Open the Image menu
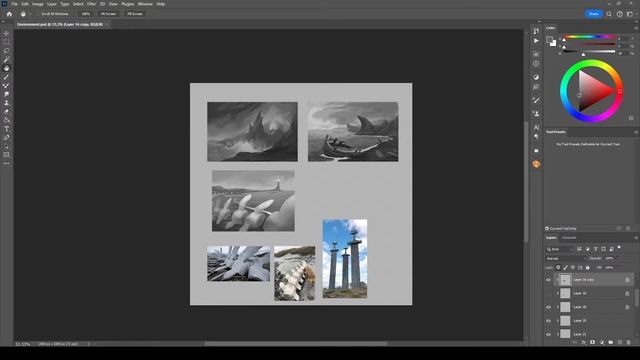 pos(38,4)
